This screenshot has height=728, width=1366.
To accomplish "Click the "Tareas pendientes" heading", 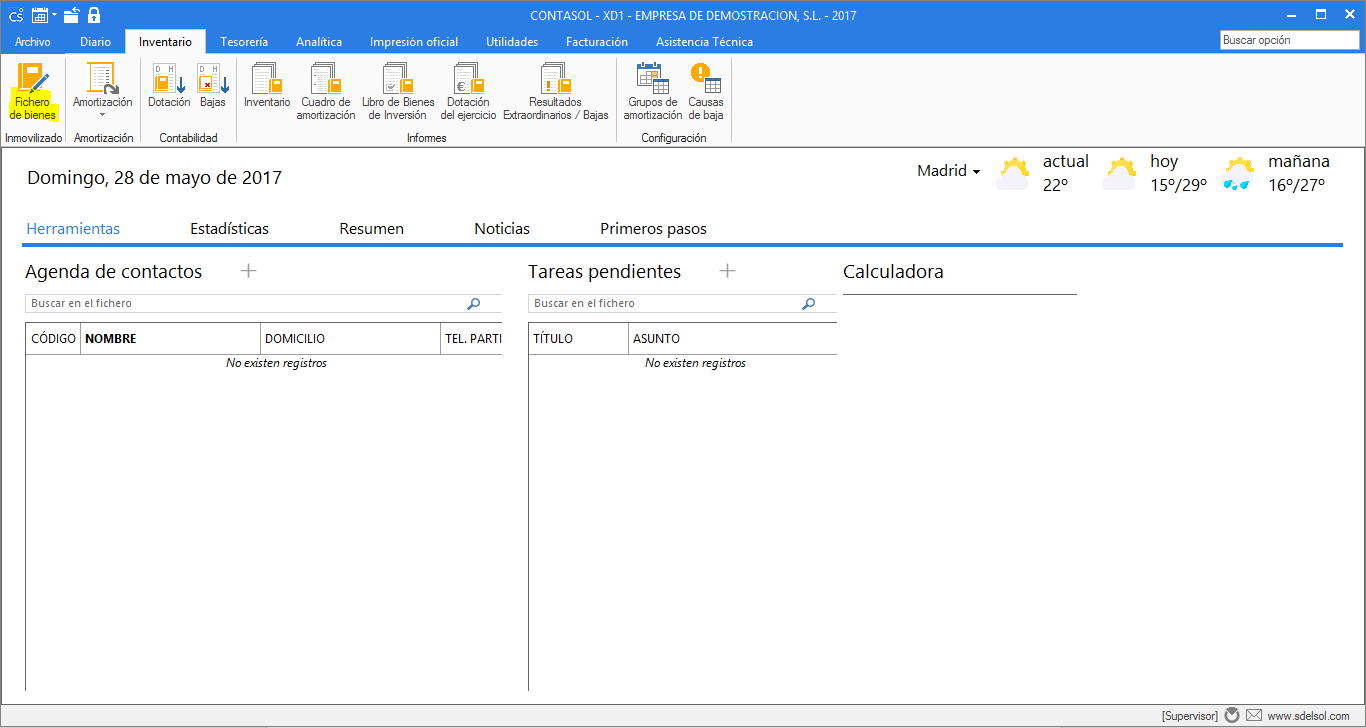I will point(605,272).
